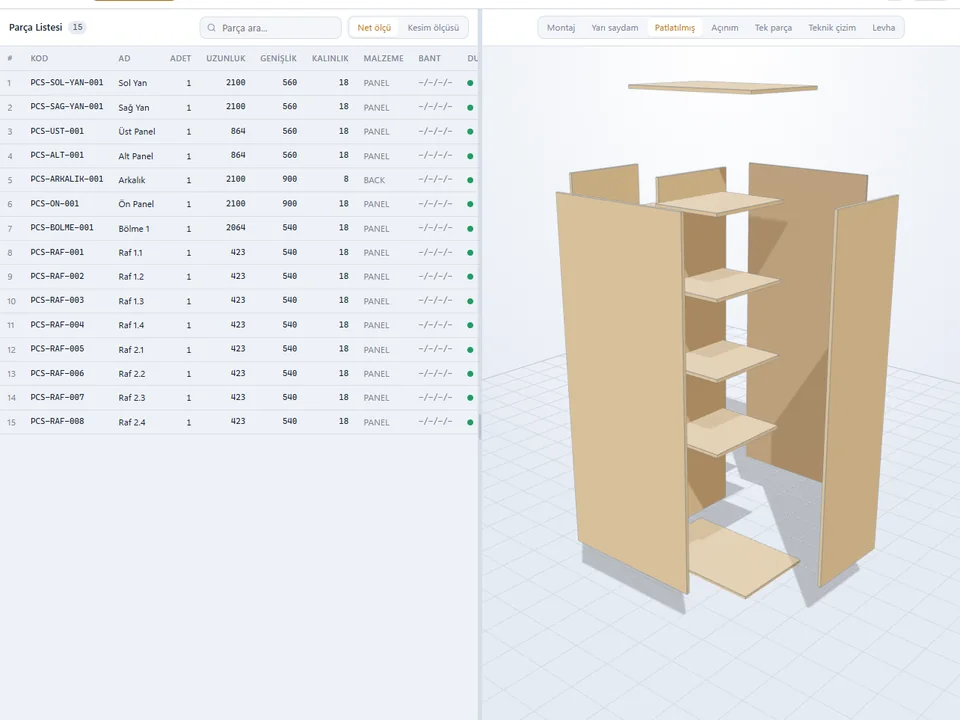Click the Alt Panel part name
Image resolution: width=960 pixels, height=720 pixels.
(x=135, y=156)
